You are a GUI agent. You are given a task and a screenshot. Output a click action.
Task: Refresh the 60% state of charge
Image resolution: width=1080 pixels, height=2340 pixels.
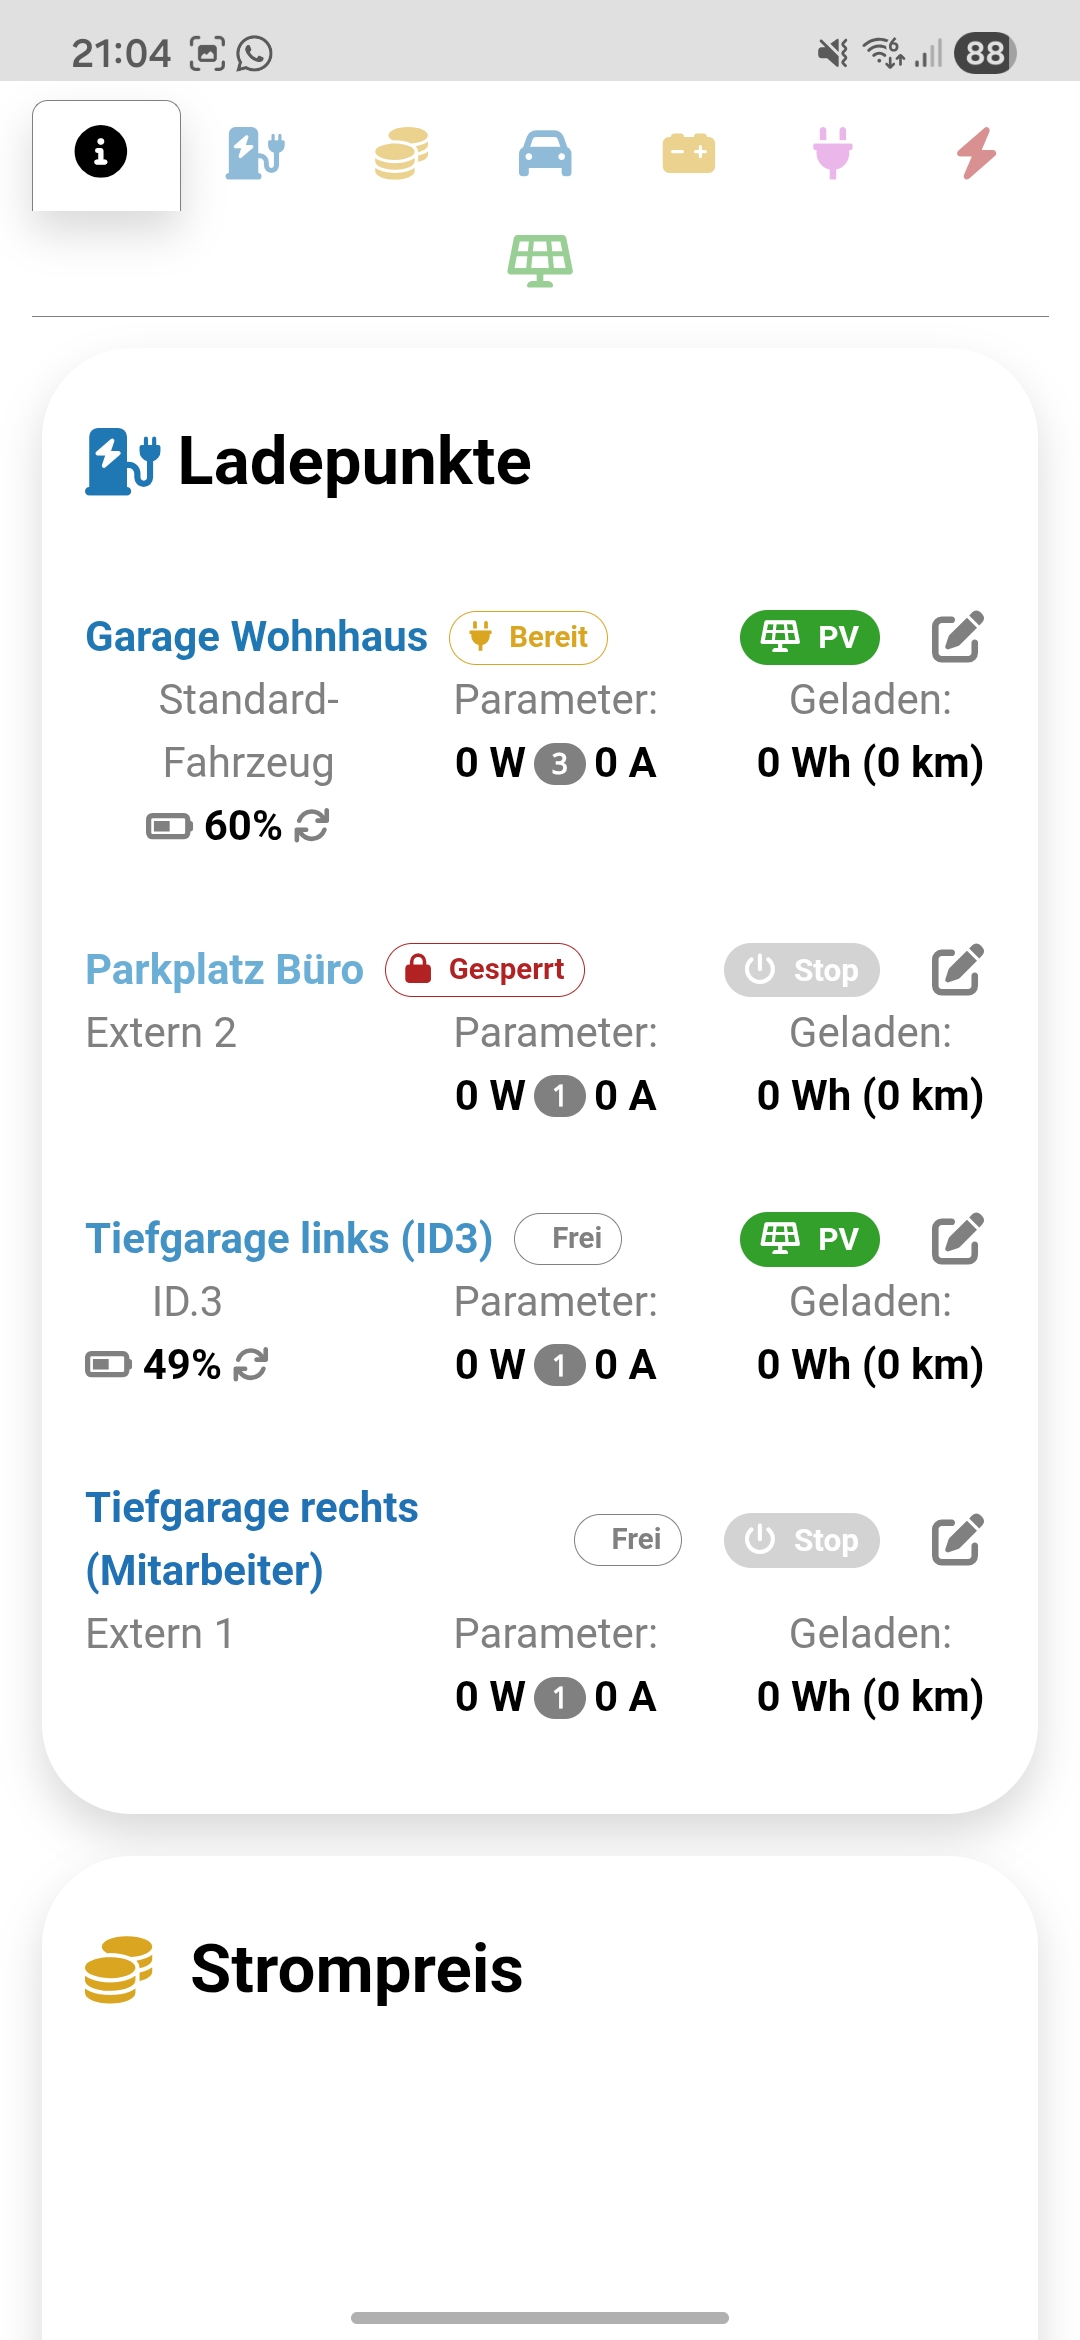click(312, 826)
